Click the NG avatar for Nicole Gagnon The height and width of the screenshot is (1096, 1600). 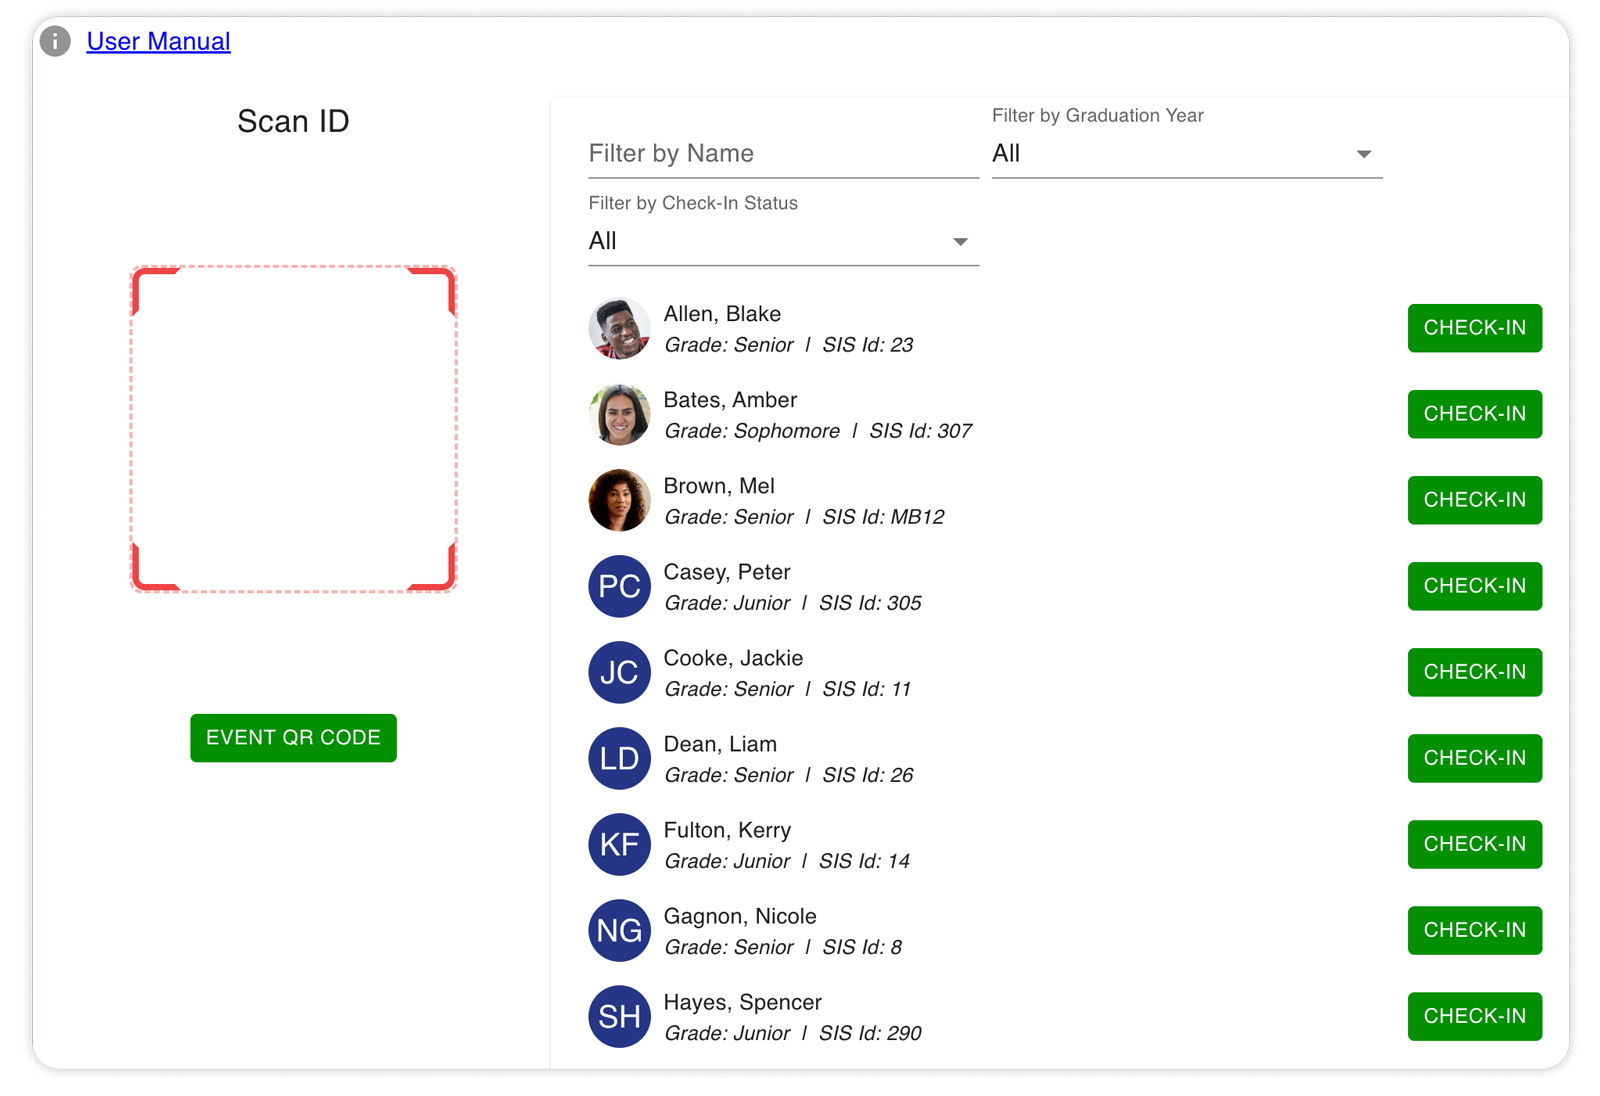pyautogui.click(x=619, y=930)
